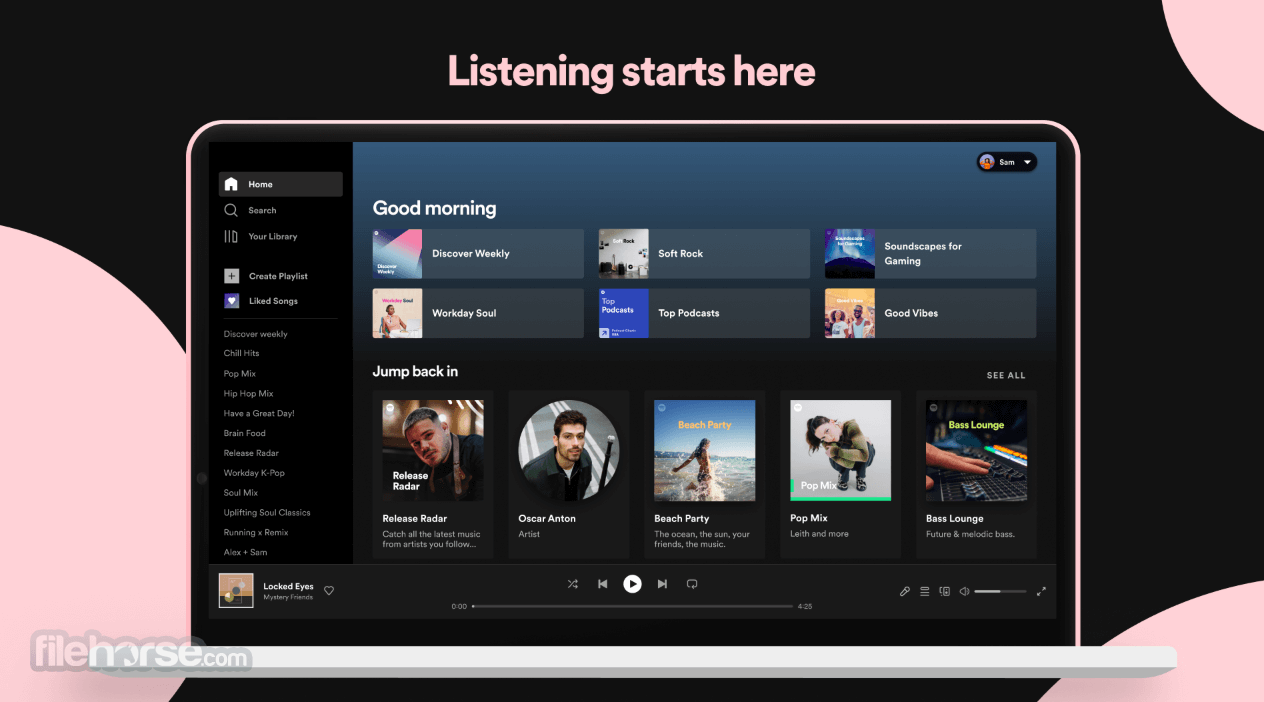
Task: Open the Sam profile dropdown
Action: click(1007, 162)
